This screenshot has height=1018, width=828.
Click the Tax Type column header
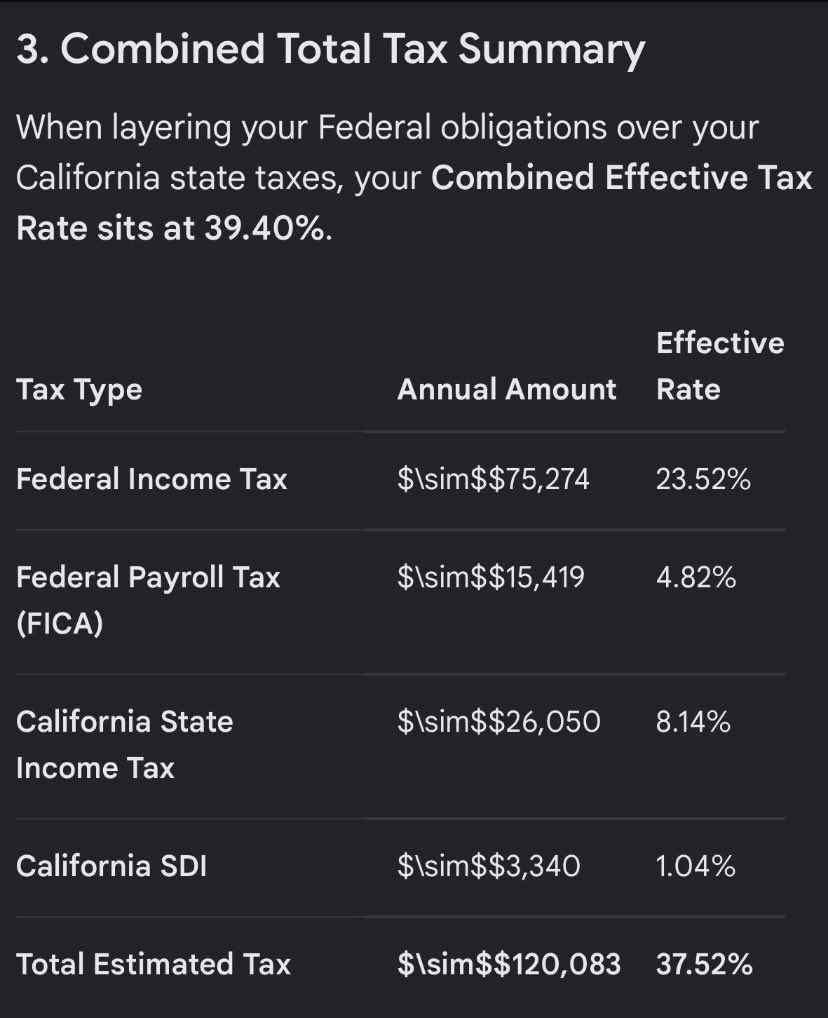[79, 390]
